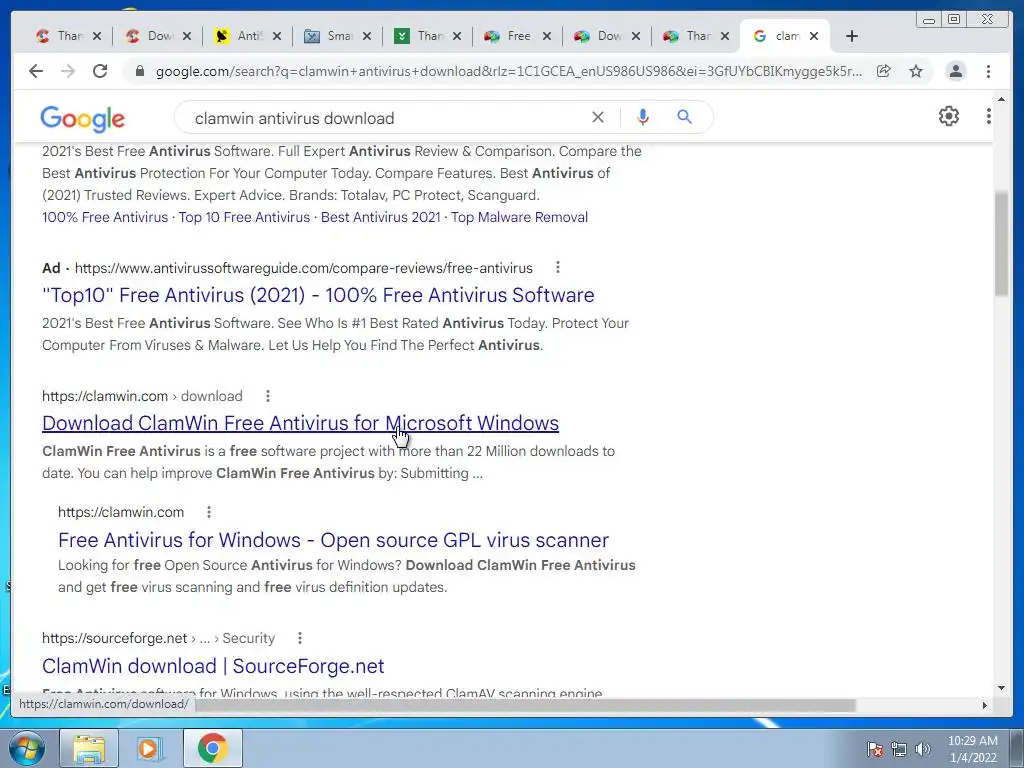This screenshot has width=1024, height=768.
Task: Open Download ClamWin Free Antivirus for Microsoft Windows
Action: click(x=300, y=423)
